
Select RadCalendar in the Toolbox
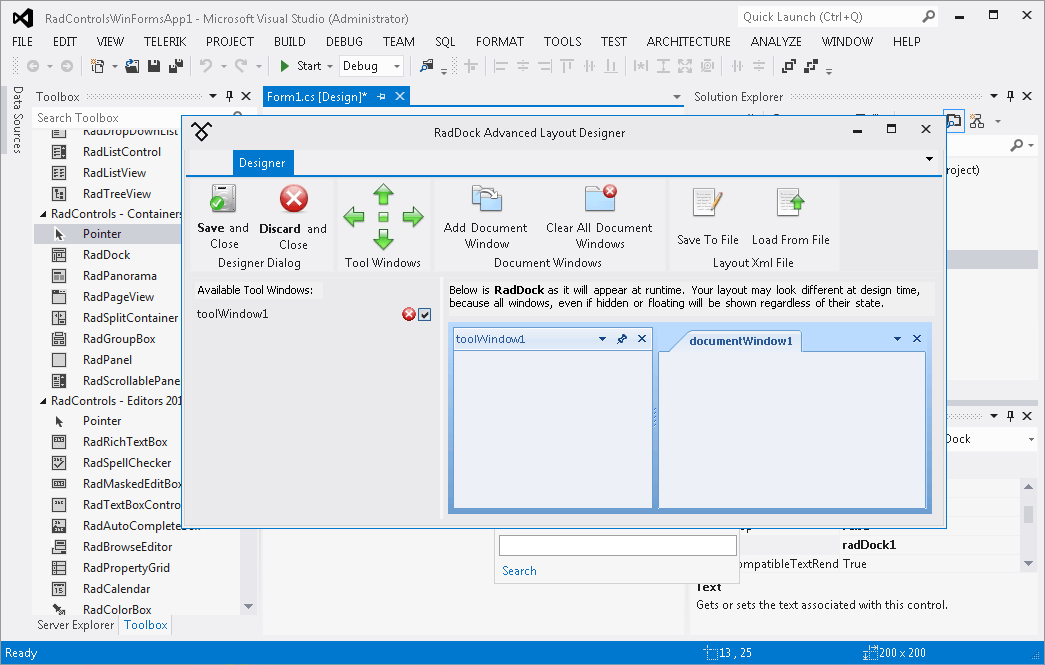point(117,588)
